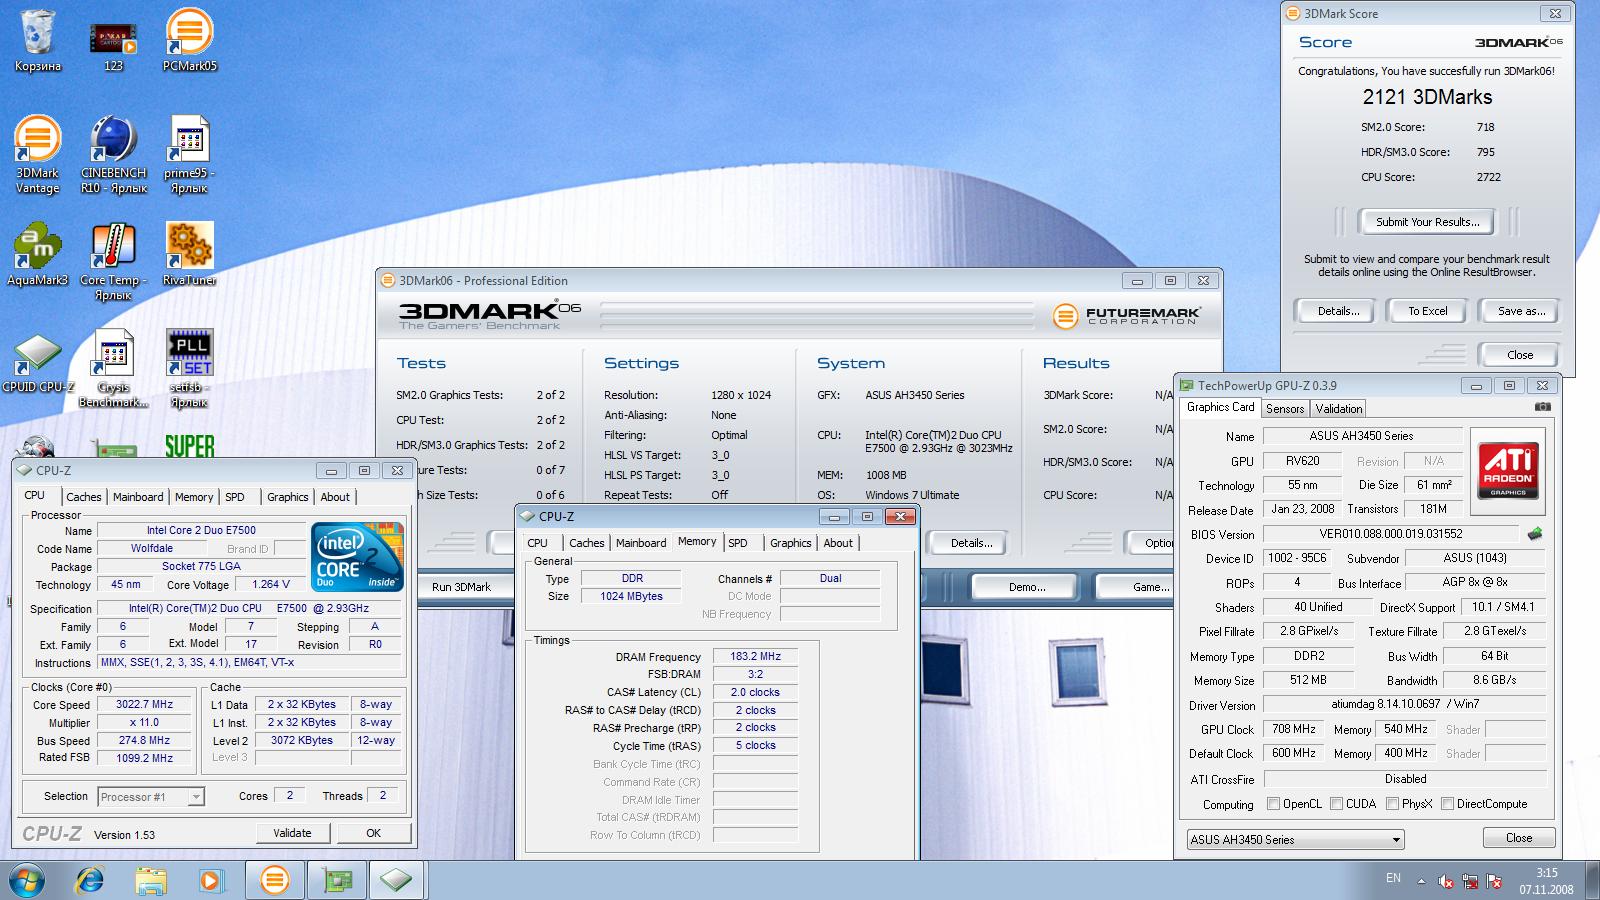Launch the 3DMark Vantage shortcut
This screenshot has height=900, width=1600.
38,155
